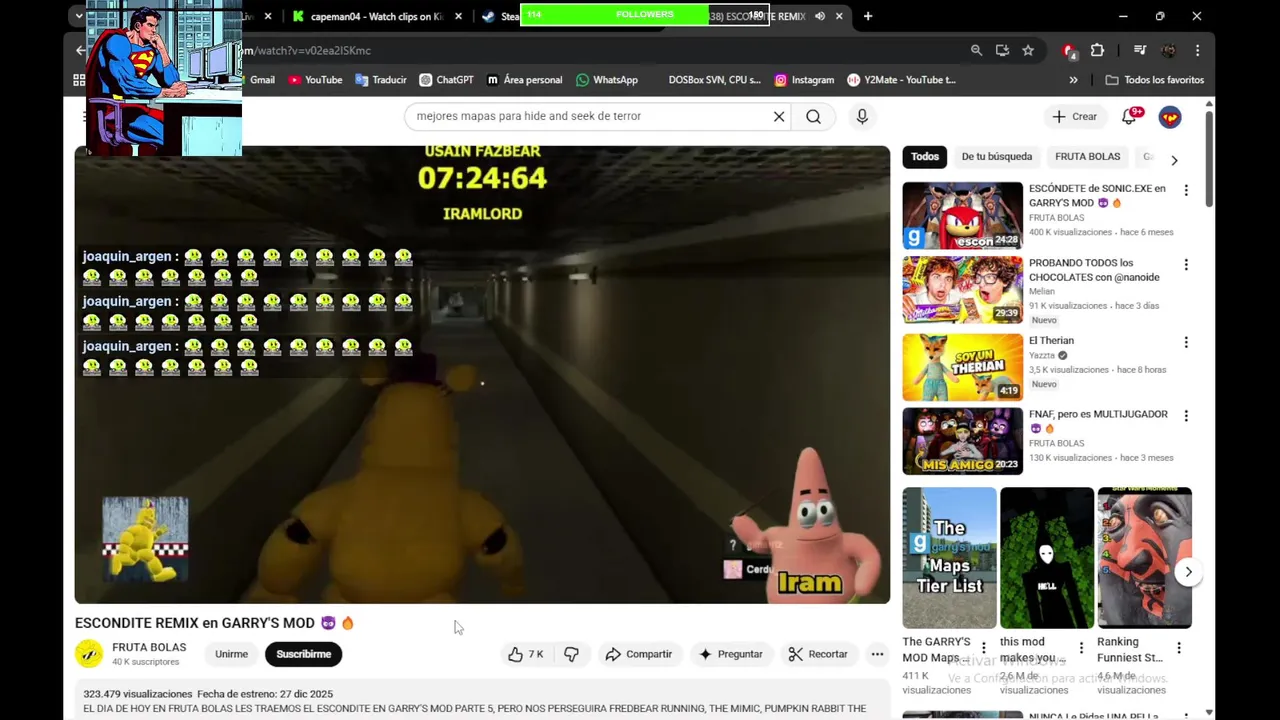Open the PROBANDO TODOS los CHOCOLATES video thumbnail
Image resolution: width=1280 pixels, height=720 pixels.
[962, 290]
